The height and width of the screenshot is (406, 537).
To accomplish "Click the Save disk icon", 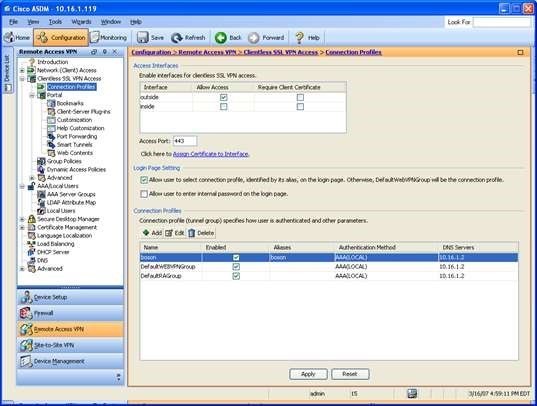I will coord(142,38).
